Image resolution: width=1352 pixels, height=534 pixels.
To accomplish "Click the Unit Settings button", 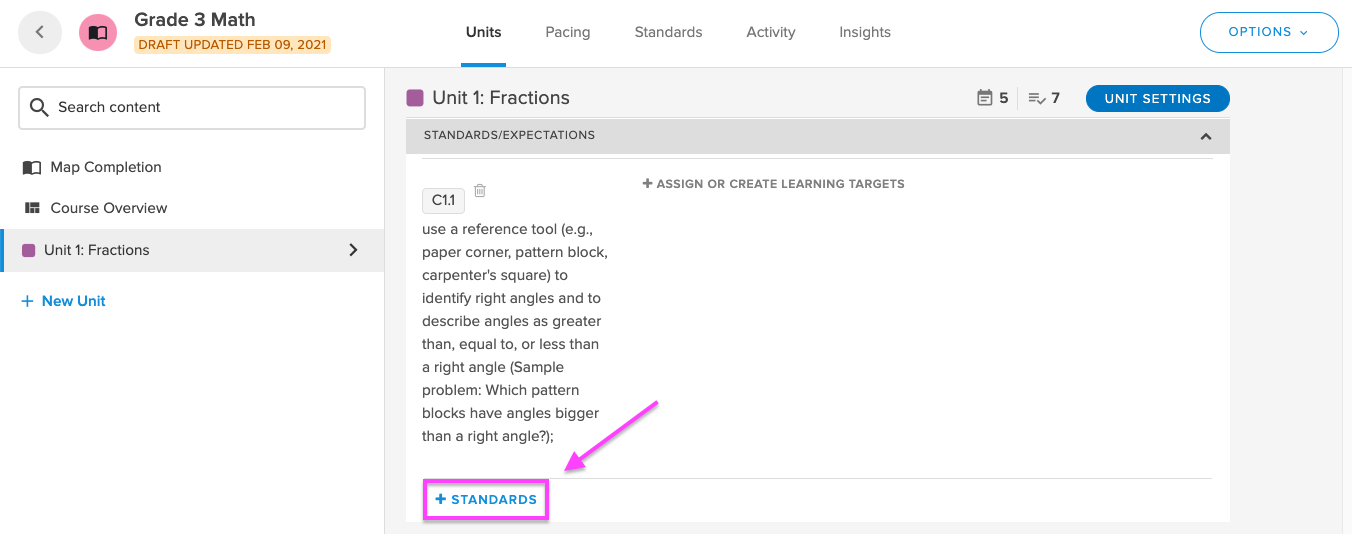I will tap(1158, 98).
